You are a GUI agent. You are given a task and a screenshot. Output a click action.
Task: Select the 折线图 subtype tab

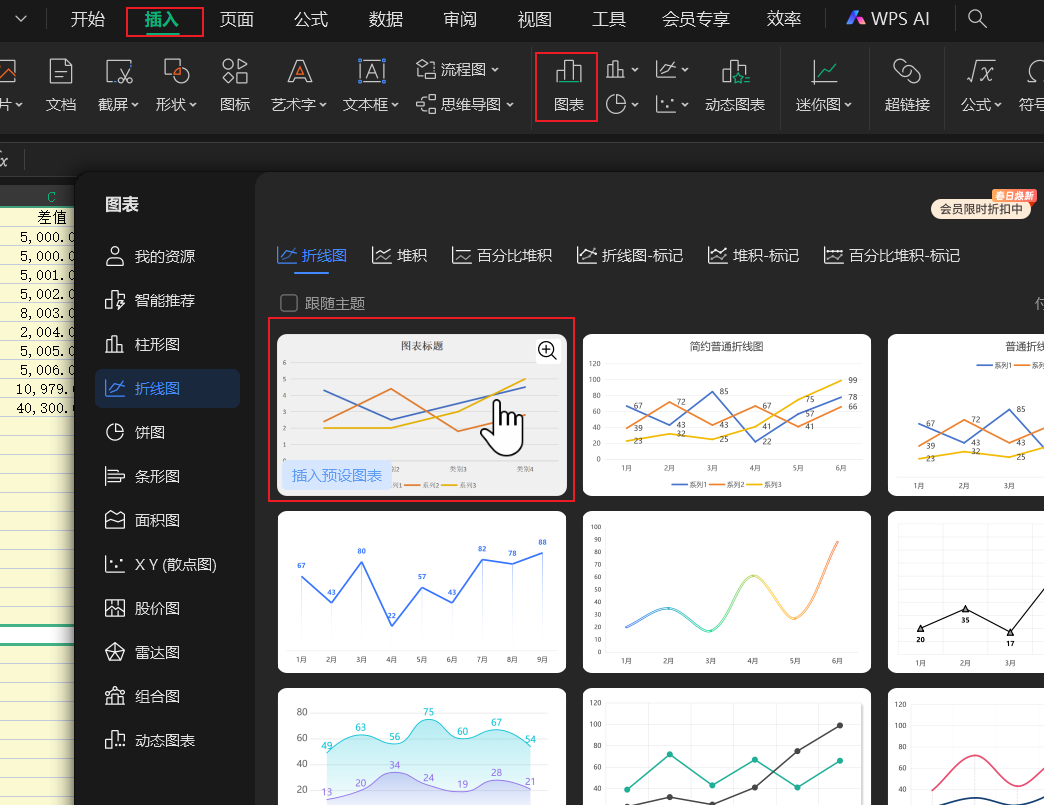tap(312, 256)
